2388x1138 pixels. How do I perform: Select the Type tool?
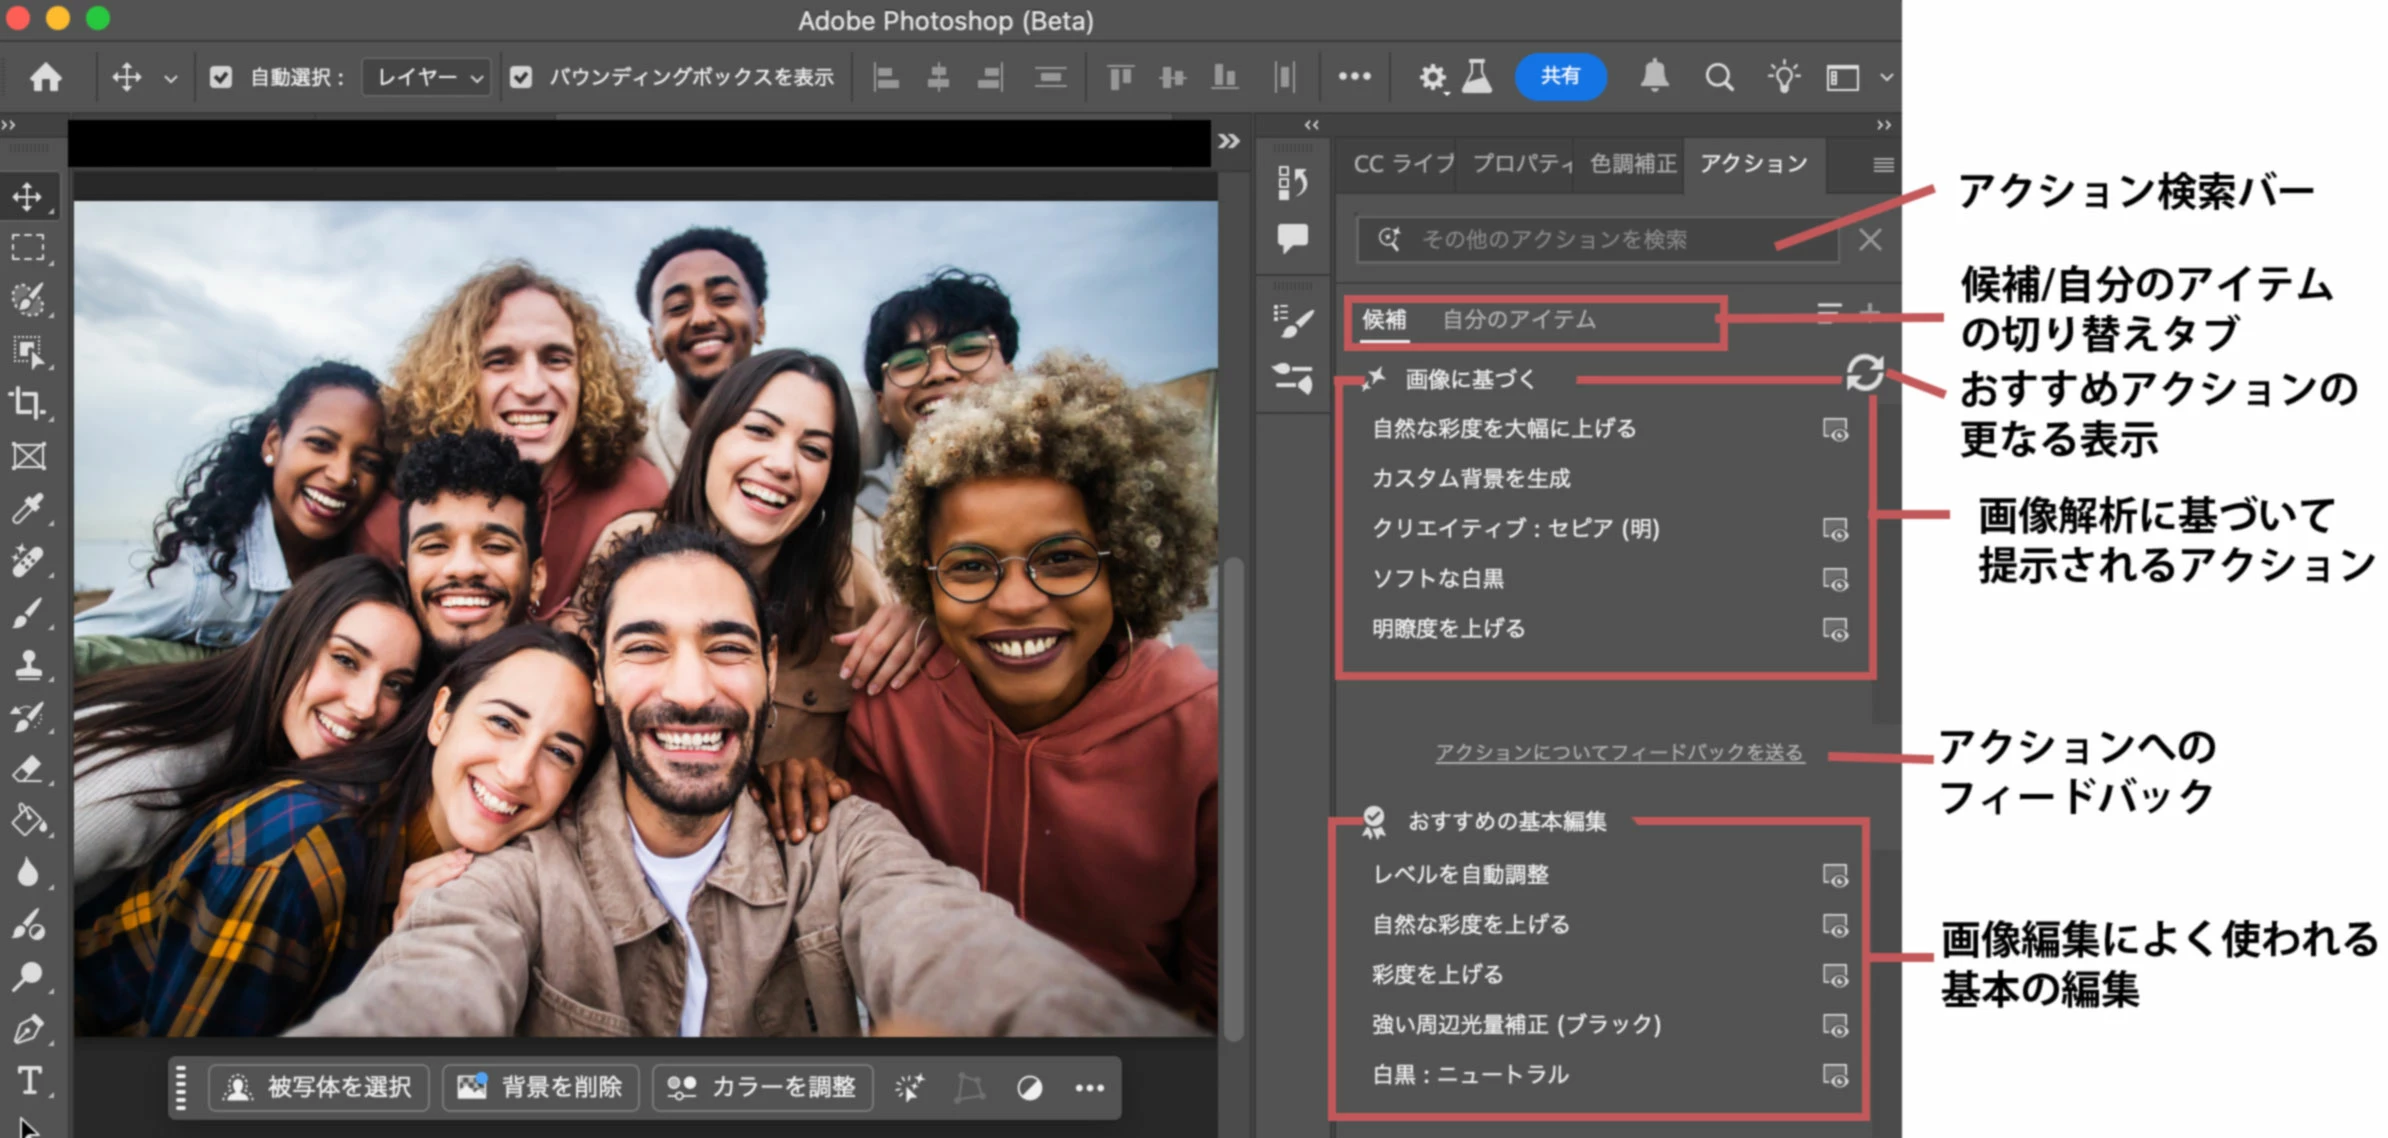28,1081
